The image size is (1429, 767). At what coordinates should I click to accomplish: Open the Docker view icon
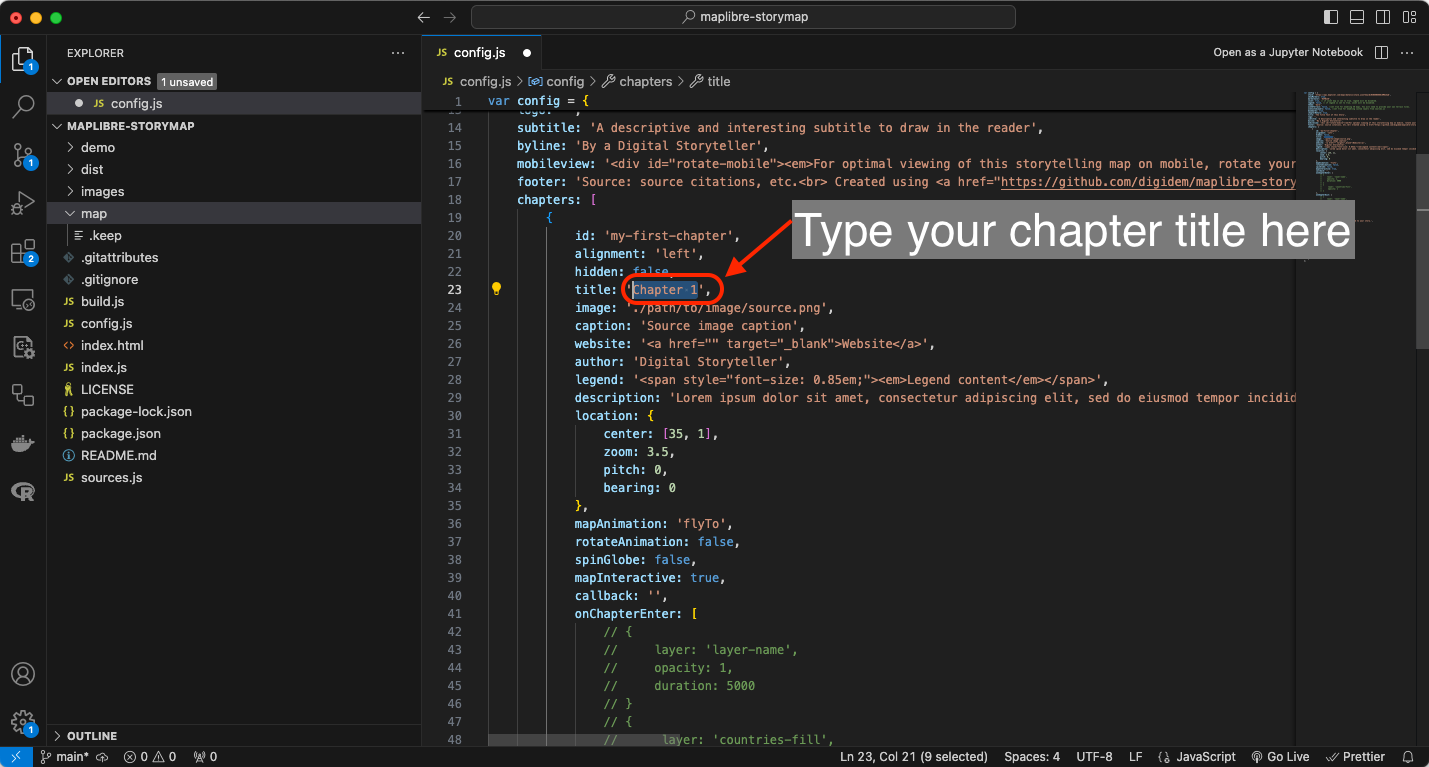pos(23,443)
